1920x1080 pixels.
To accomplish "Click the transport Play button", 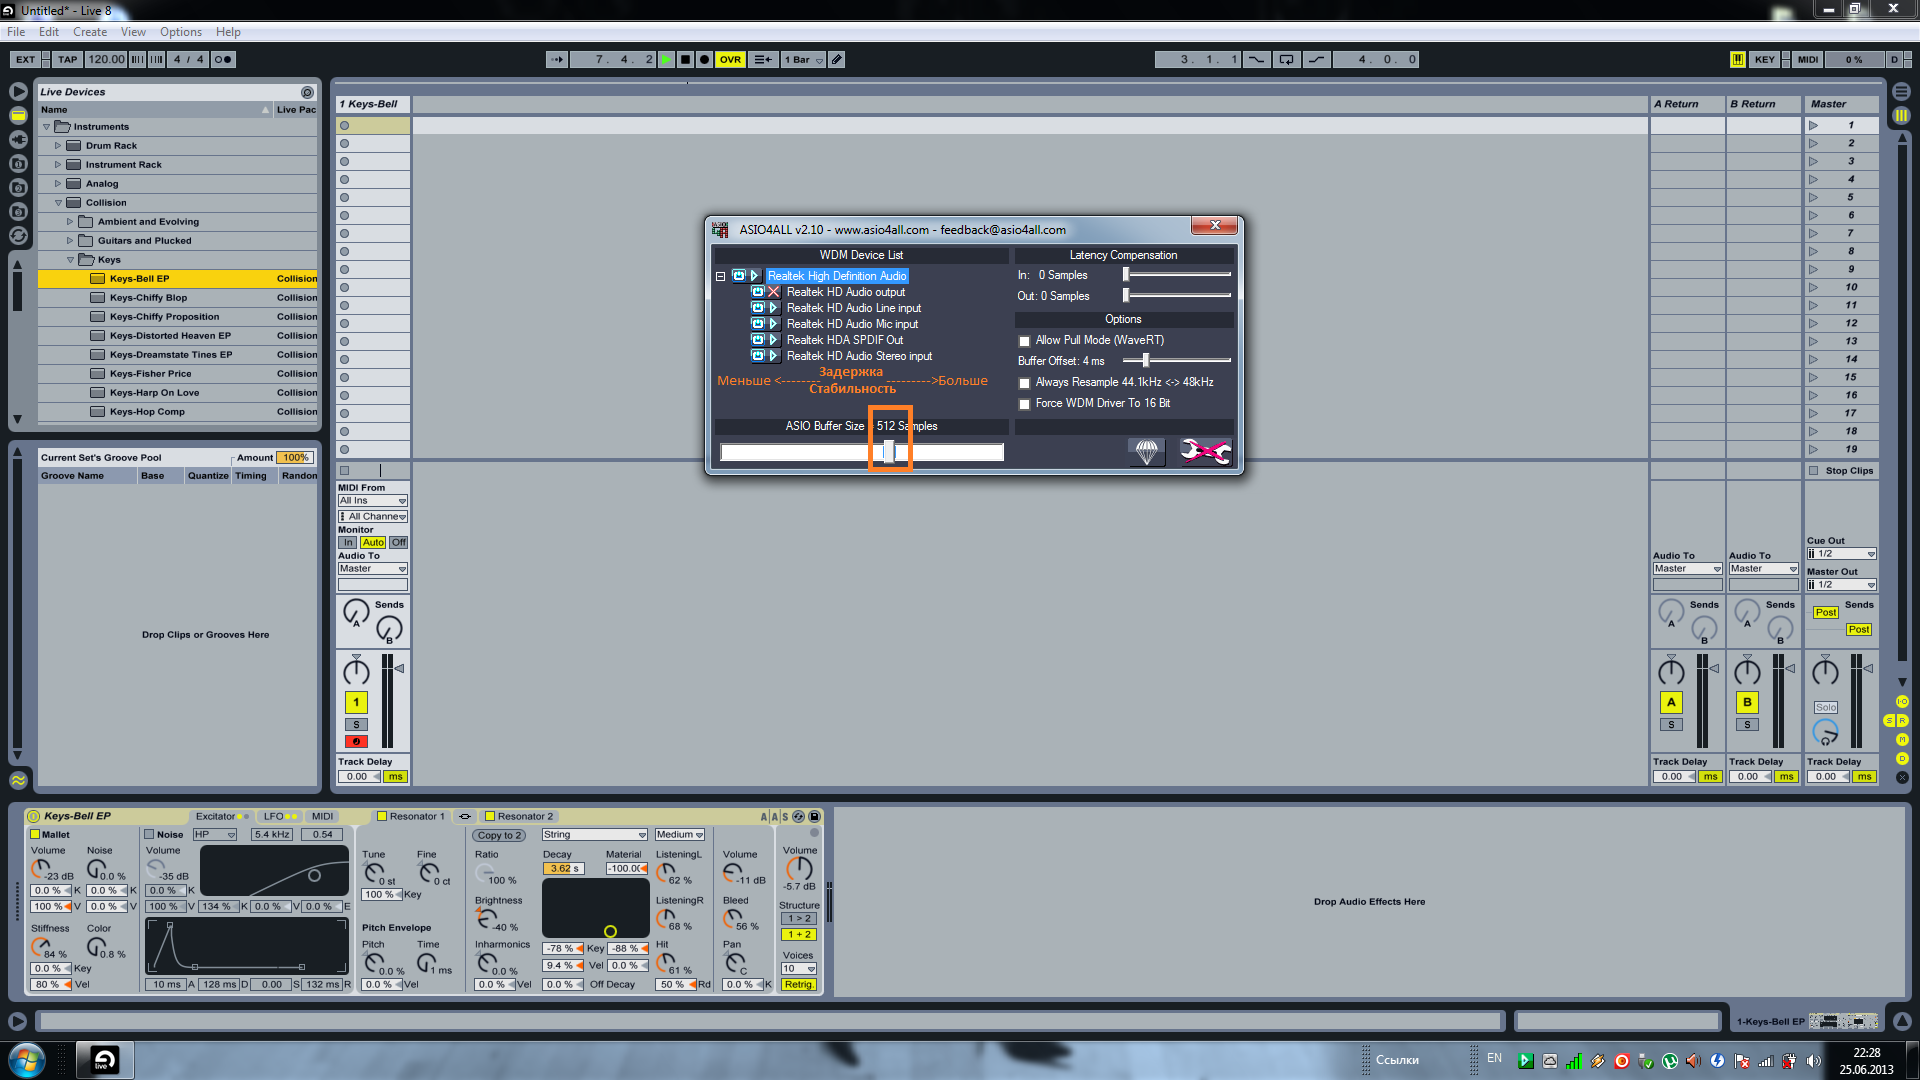I will pos(667,60).
